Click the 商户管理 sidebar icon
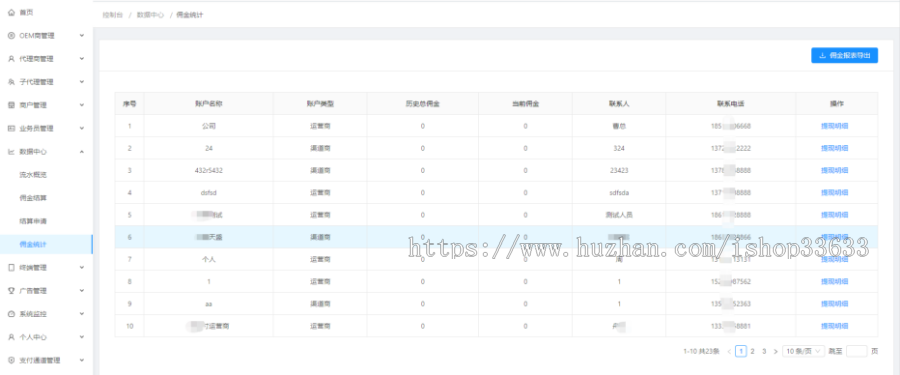The width and height of the screenshot is (900, 375). pos(11,105)
